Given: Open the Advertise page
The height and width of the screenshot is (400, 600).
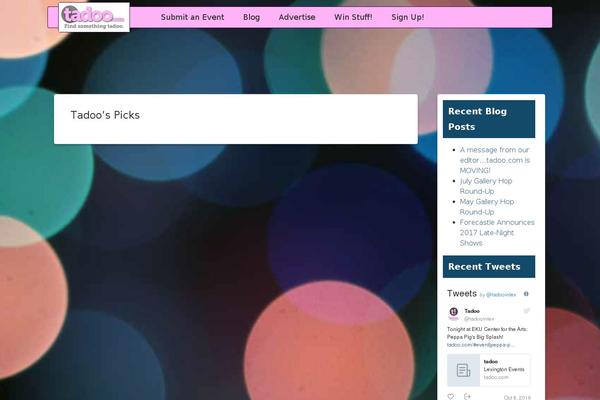Looking at the screenshot, I should (297, 17).
